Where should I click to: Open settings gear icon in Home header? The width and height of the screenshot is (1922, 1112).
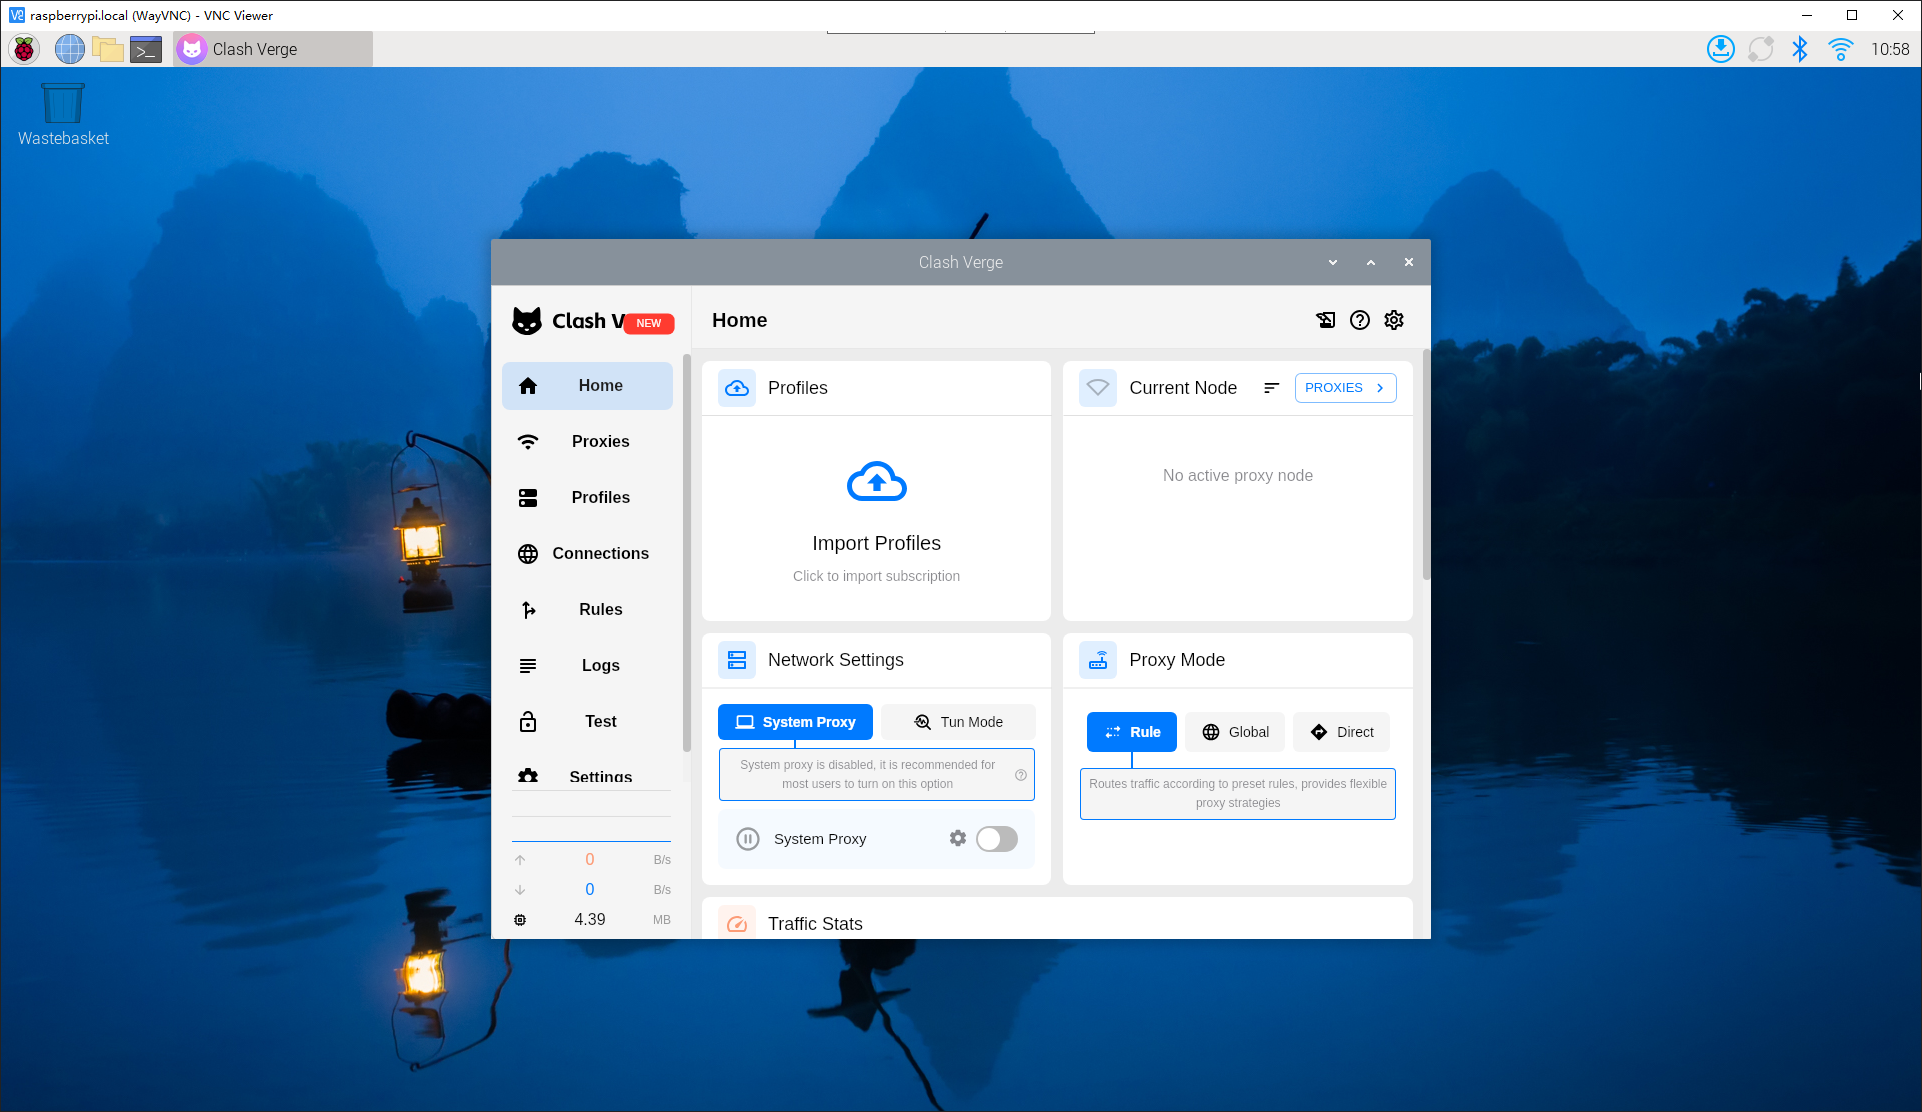point(1394,320)
